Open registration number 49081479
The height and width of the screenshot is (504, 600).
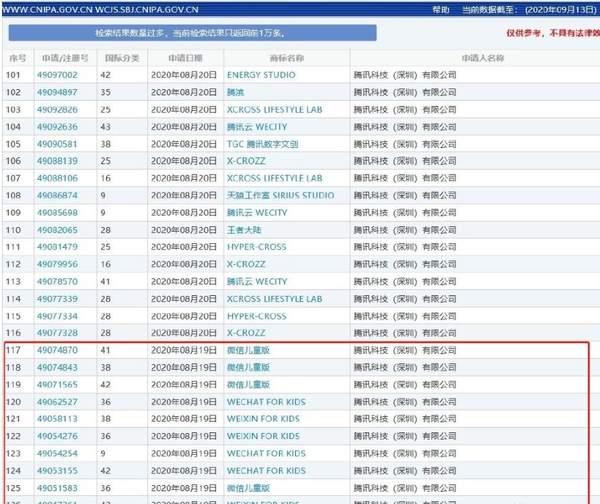coord(57,247)
